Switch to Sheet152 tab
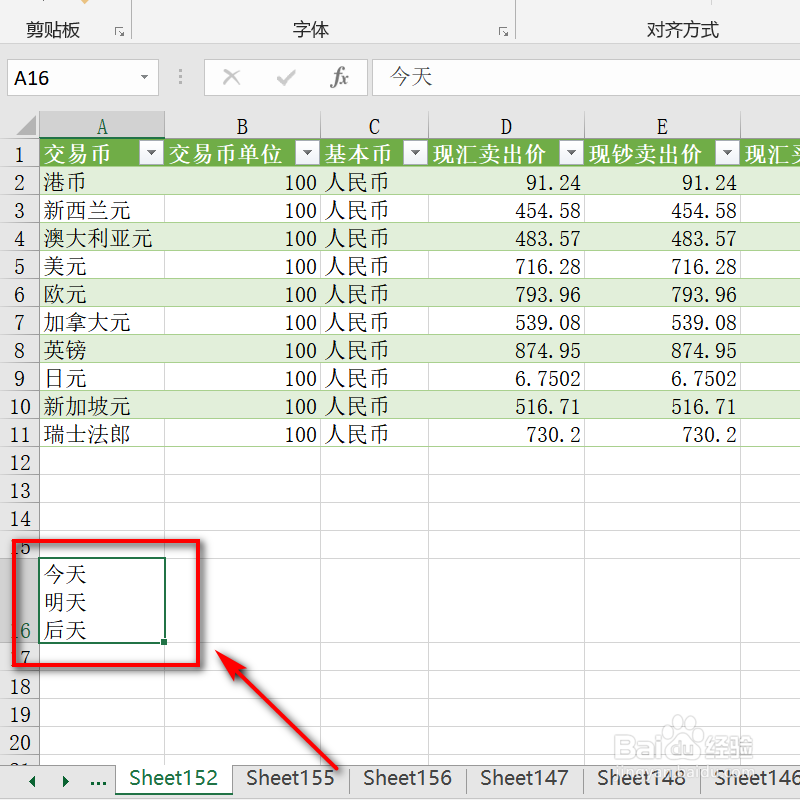Image resolution: width=800 pixels, height=800 pixels. [173, 779]
